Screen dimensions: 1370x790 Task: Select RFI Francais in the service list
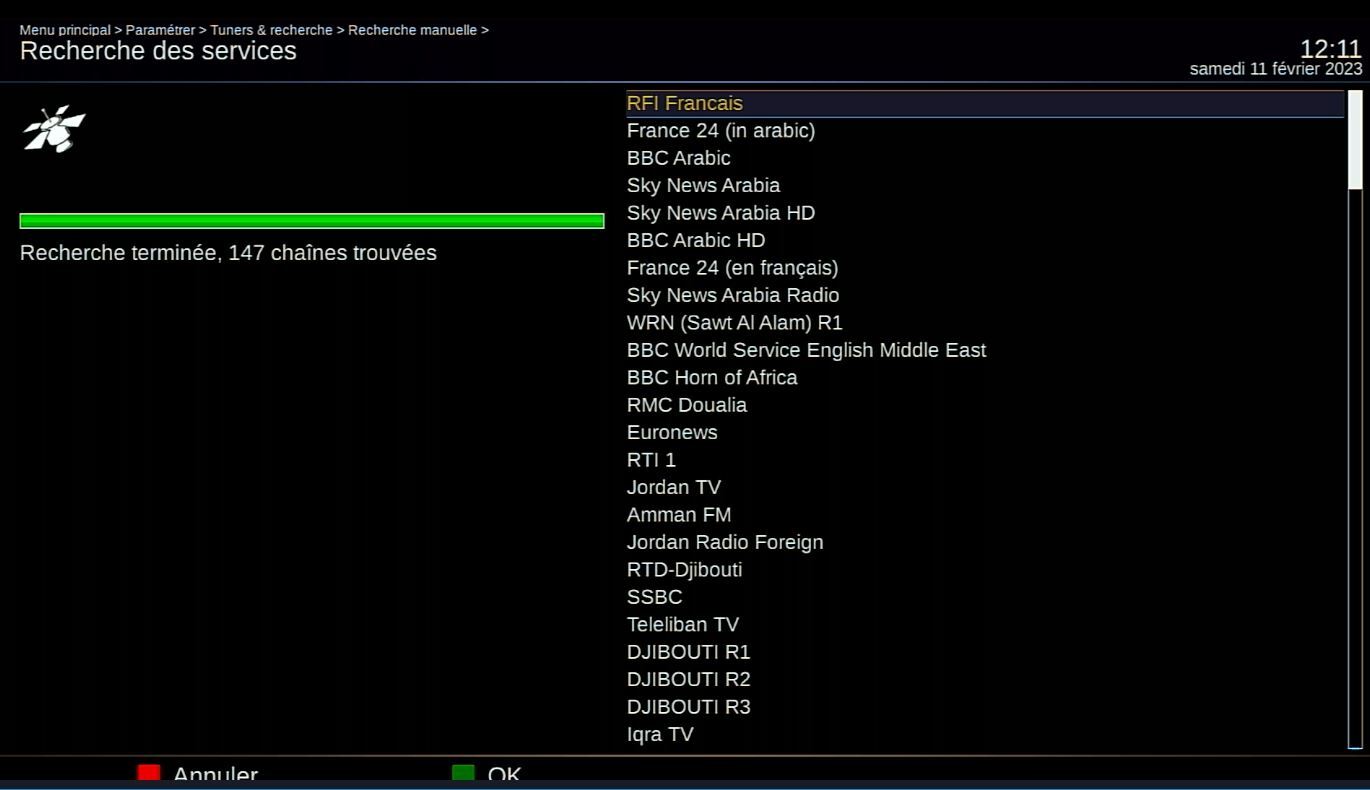point(985,104)
